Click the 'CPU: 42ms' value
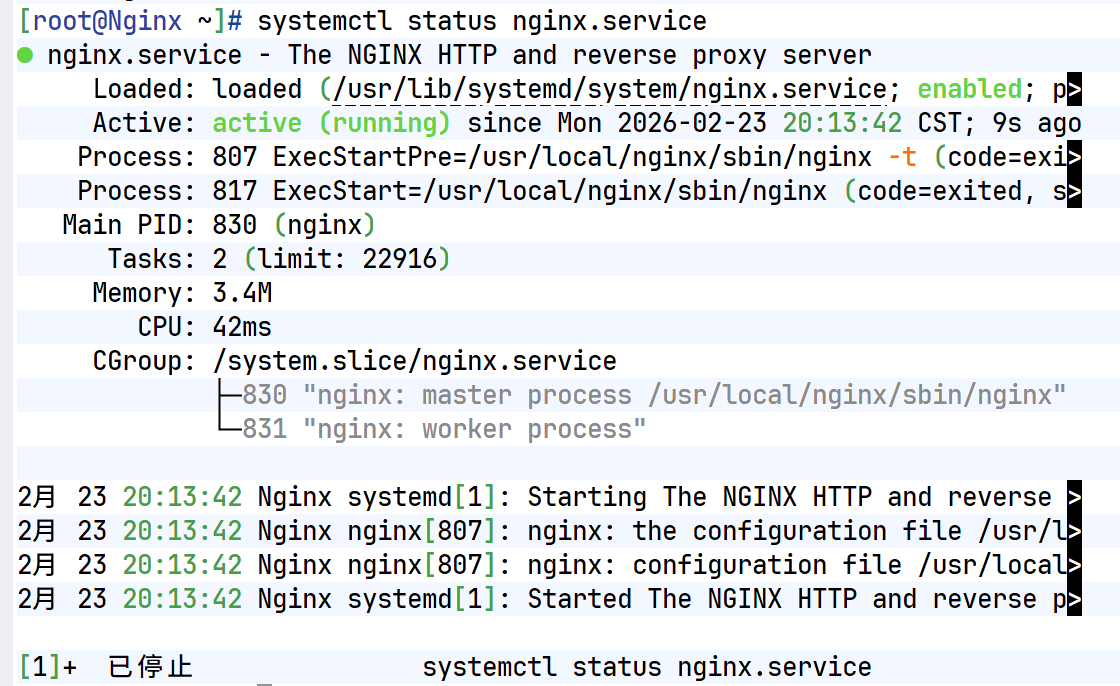1120x686 pixels. tap(242, 327)
